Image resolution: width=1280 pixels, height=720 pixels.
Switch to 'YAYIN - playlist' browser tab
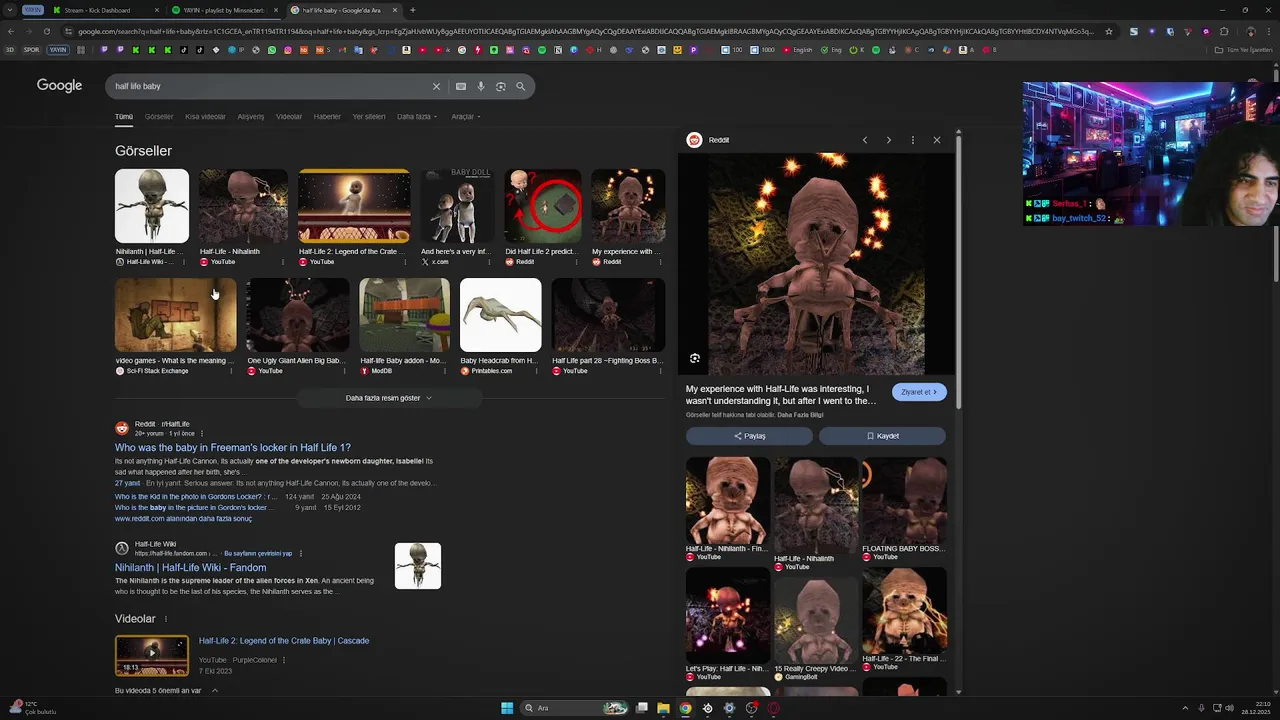225,10
